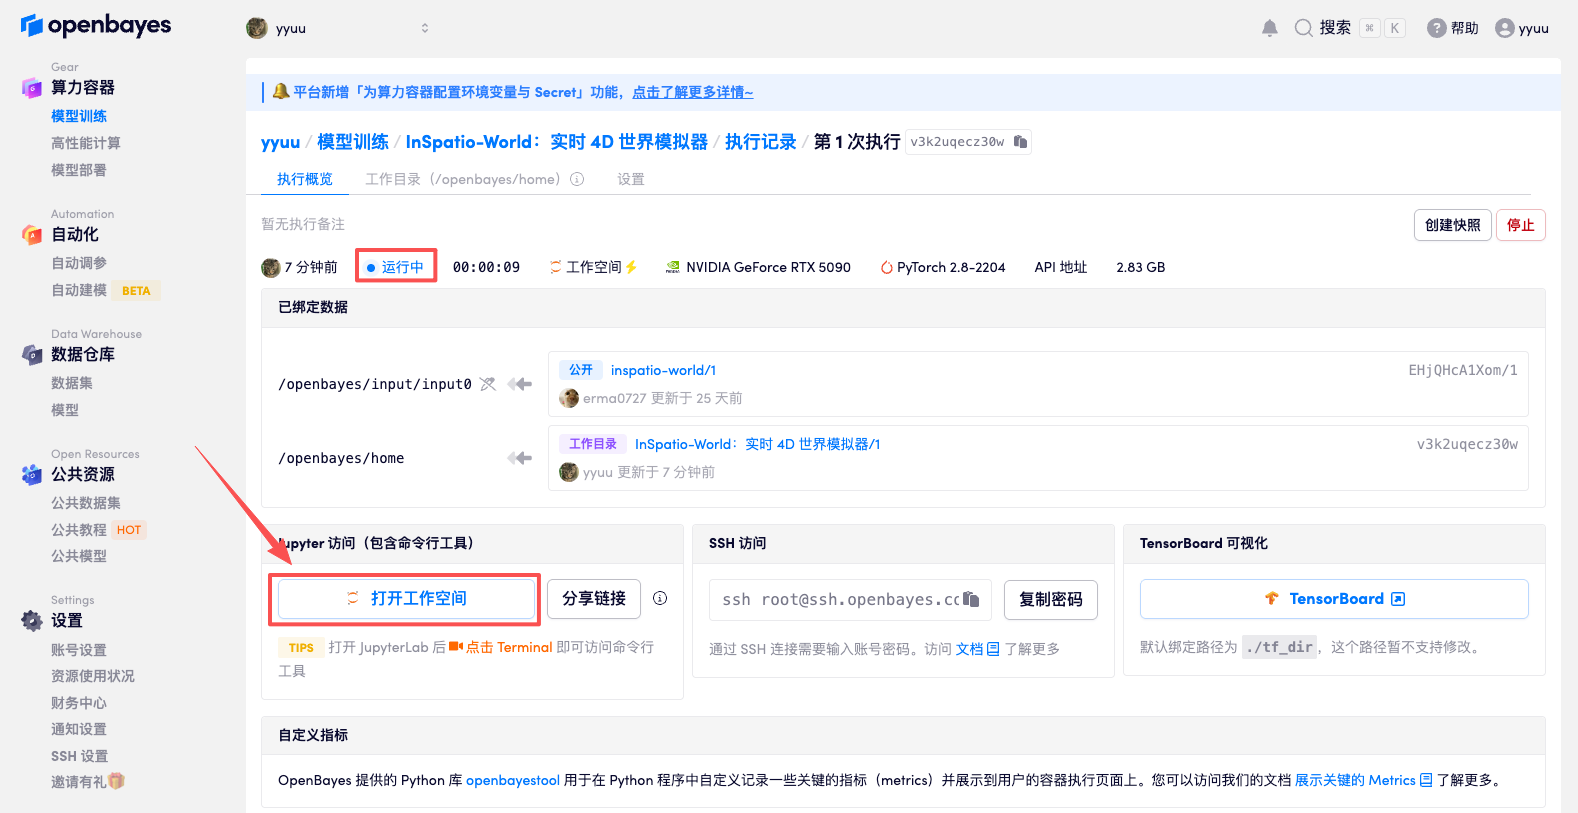The image size is (1578, 813).
Task: Open 账号设置 in the sidebar
Action: click(x=79, y=650)
